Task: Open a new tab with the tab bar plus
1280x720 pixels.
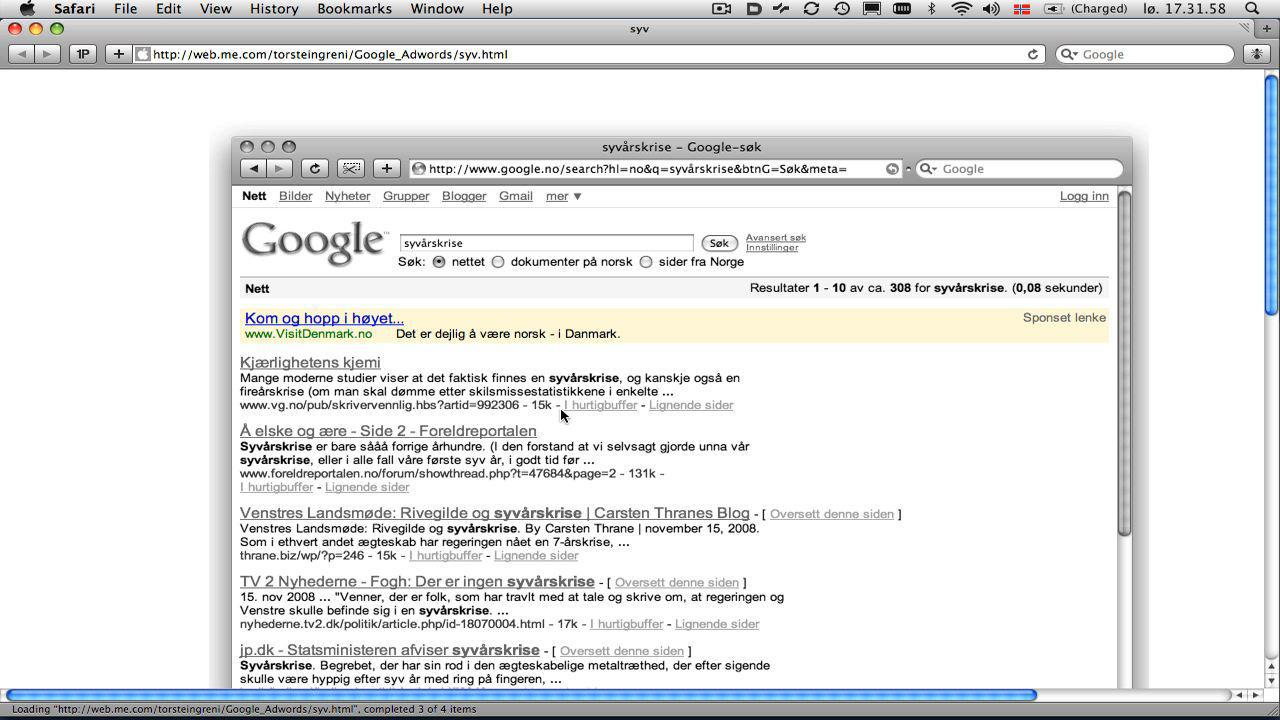Action: click(1267, 28)
